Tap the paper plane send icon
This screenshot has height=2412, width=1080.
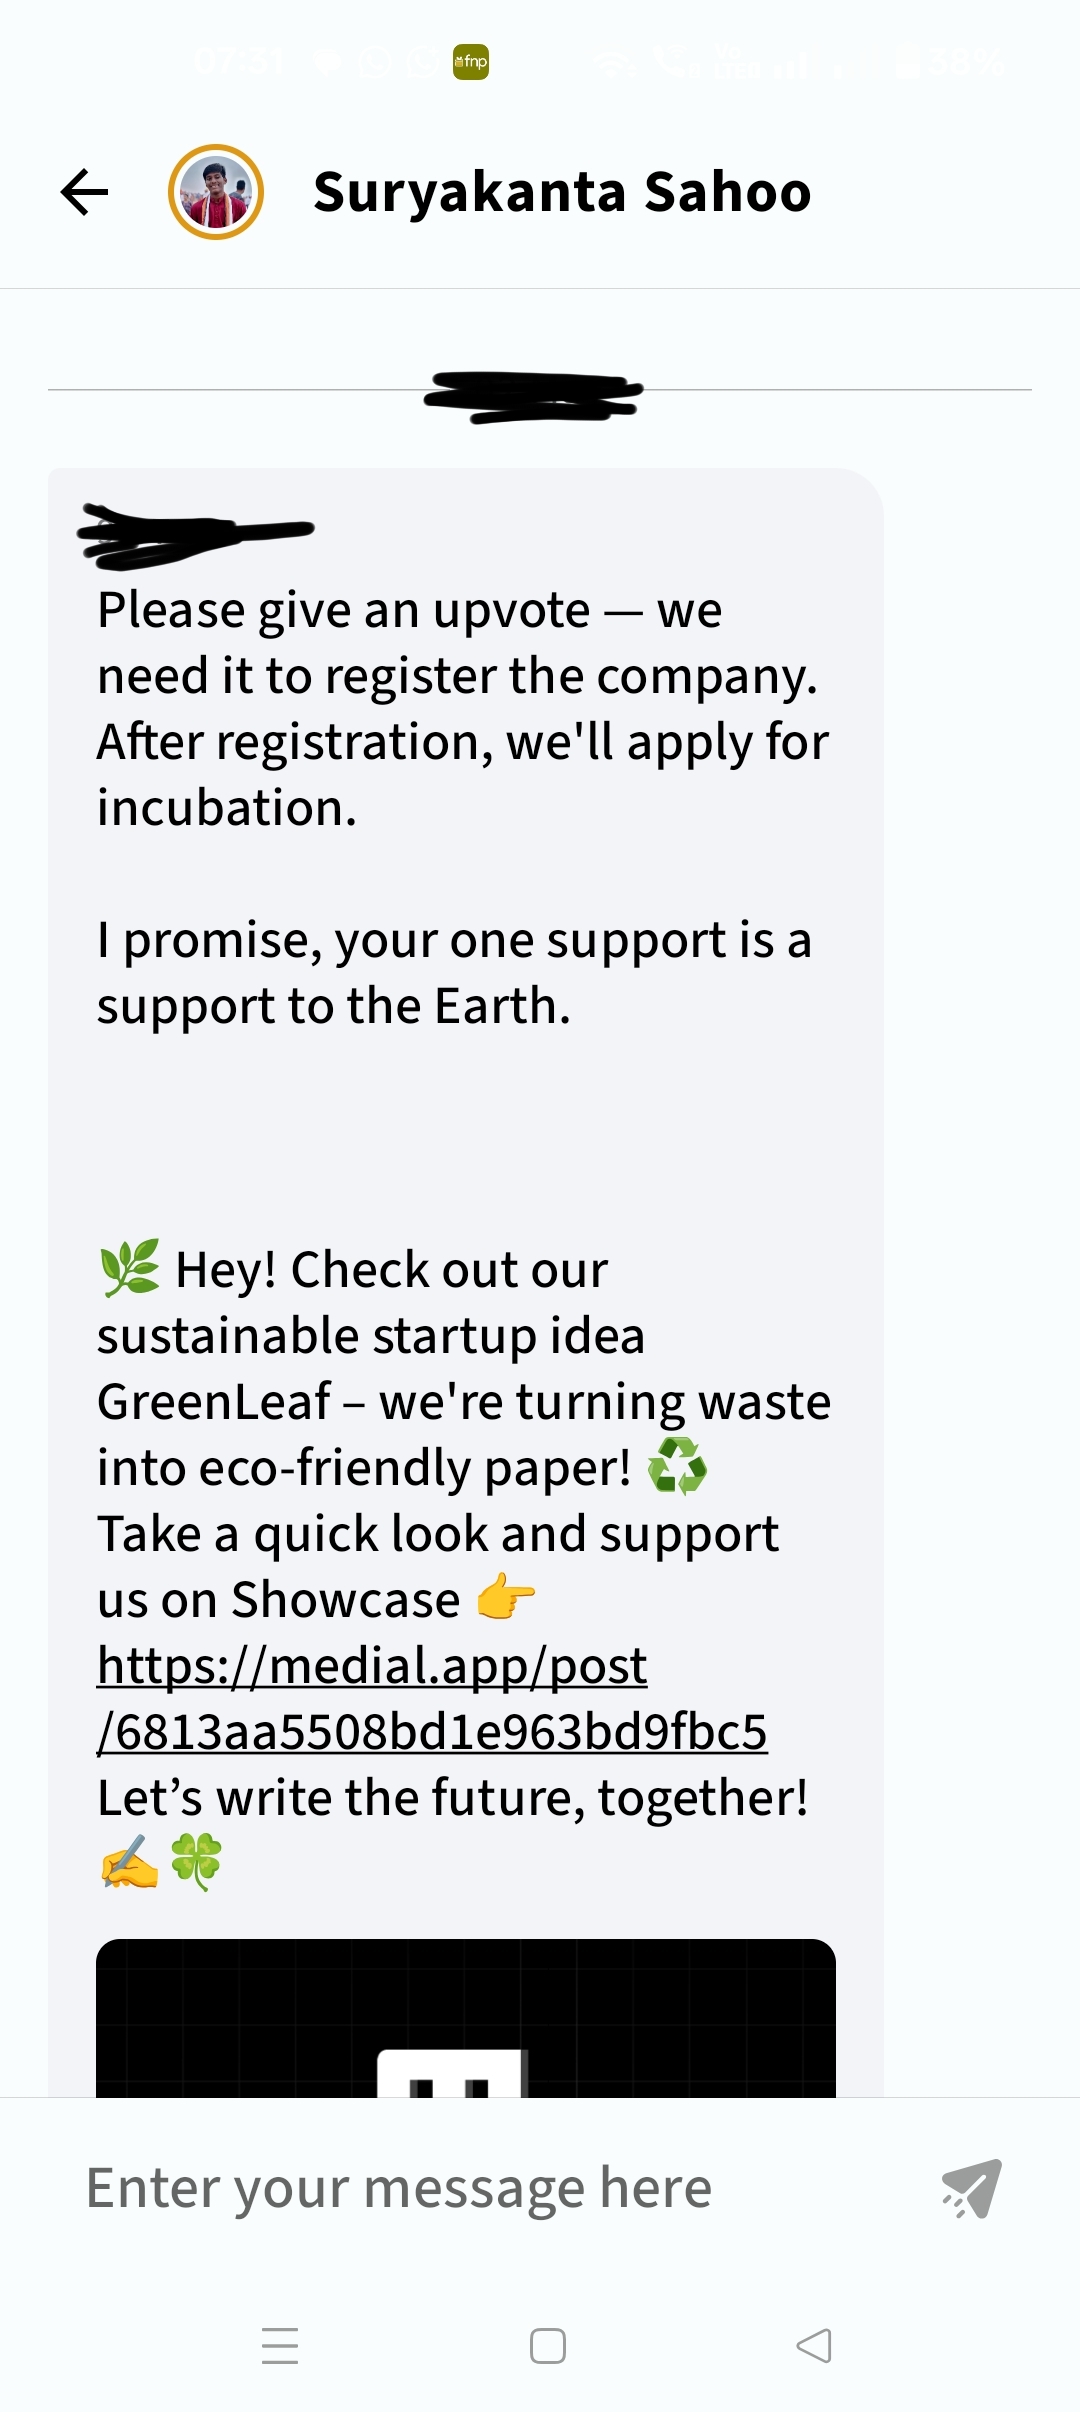tap(971, 2188)
